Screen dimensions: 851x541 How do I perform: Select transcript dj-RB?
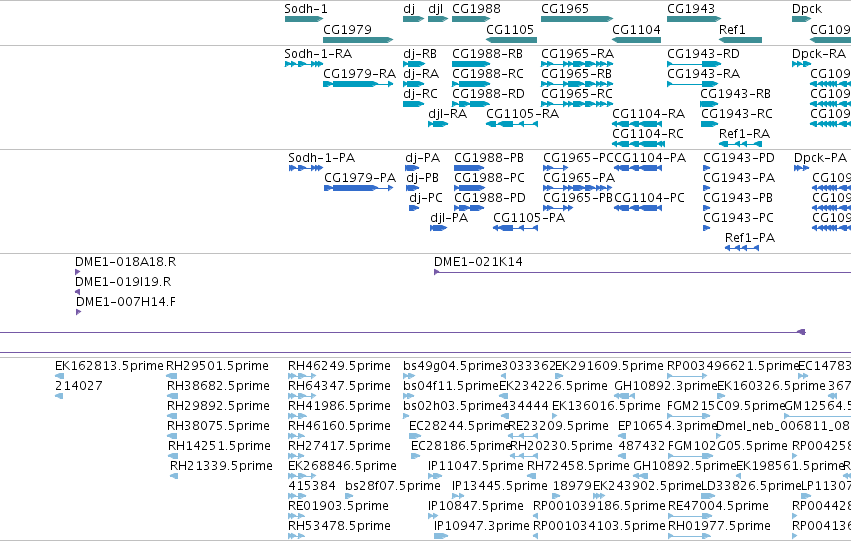click(x=414, y=64)
